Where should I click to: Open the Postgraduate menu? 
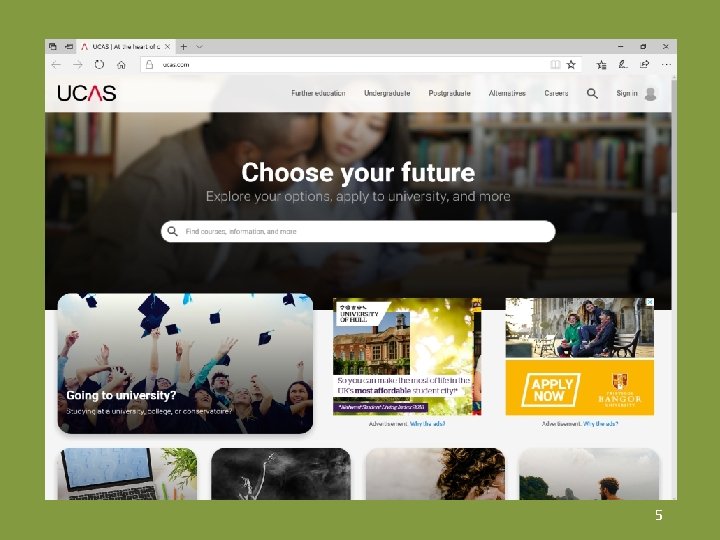(x=450, y=93)
